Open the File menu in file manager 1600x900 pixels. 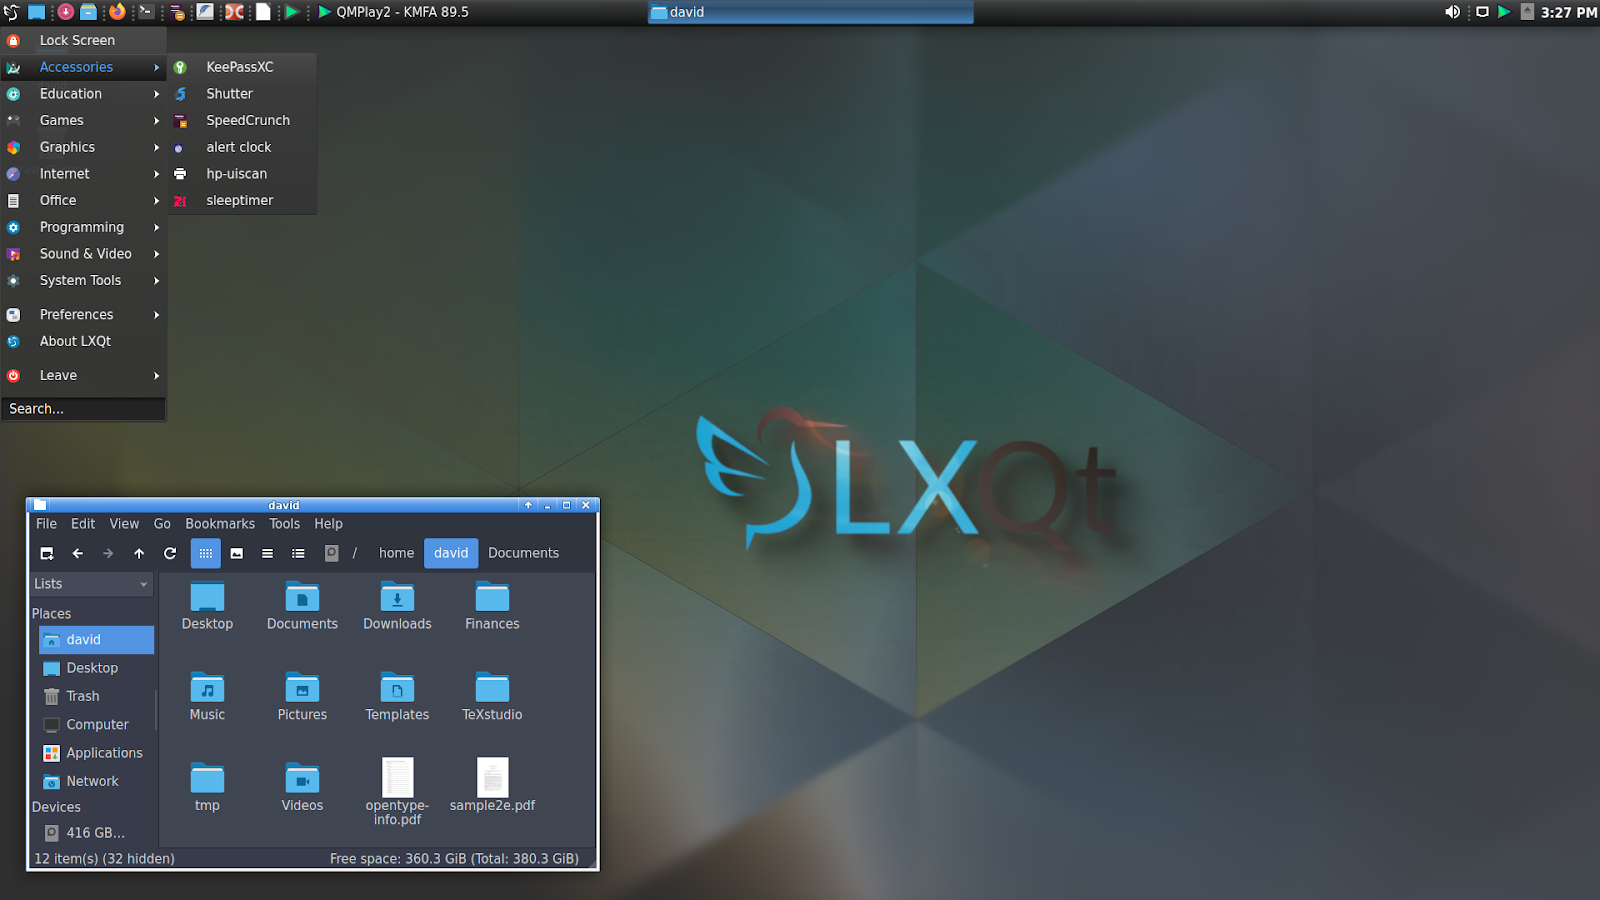pyautogui.click(x=46, y=524)
